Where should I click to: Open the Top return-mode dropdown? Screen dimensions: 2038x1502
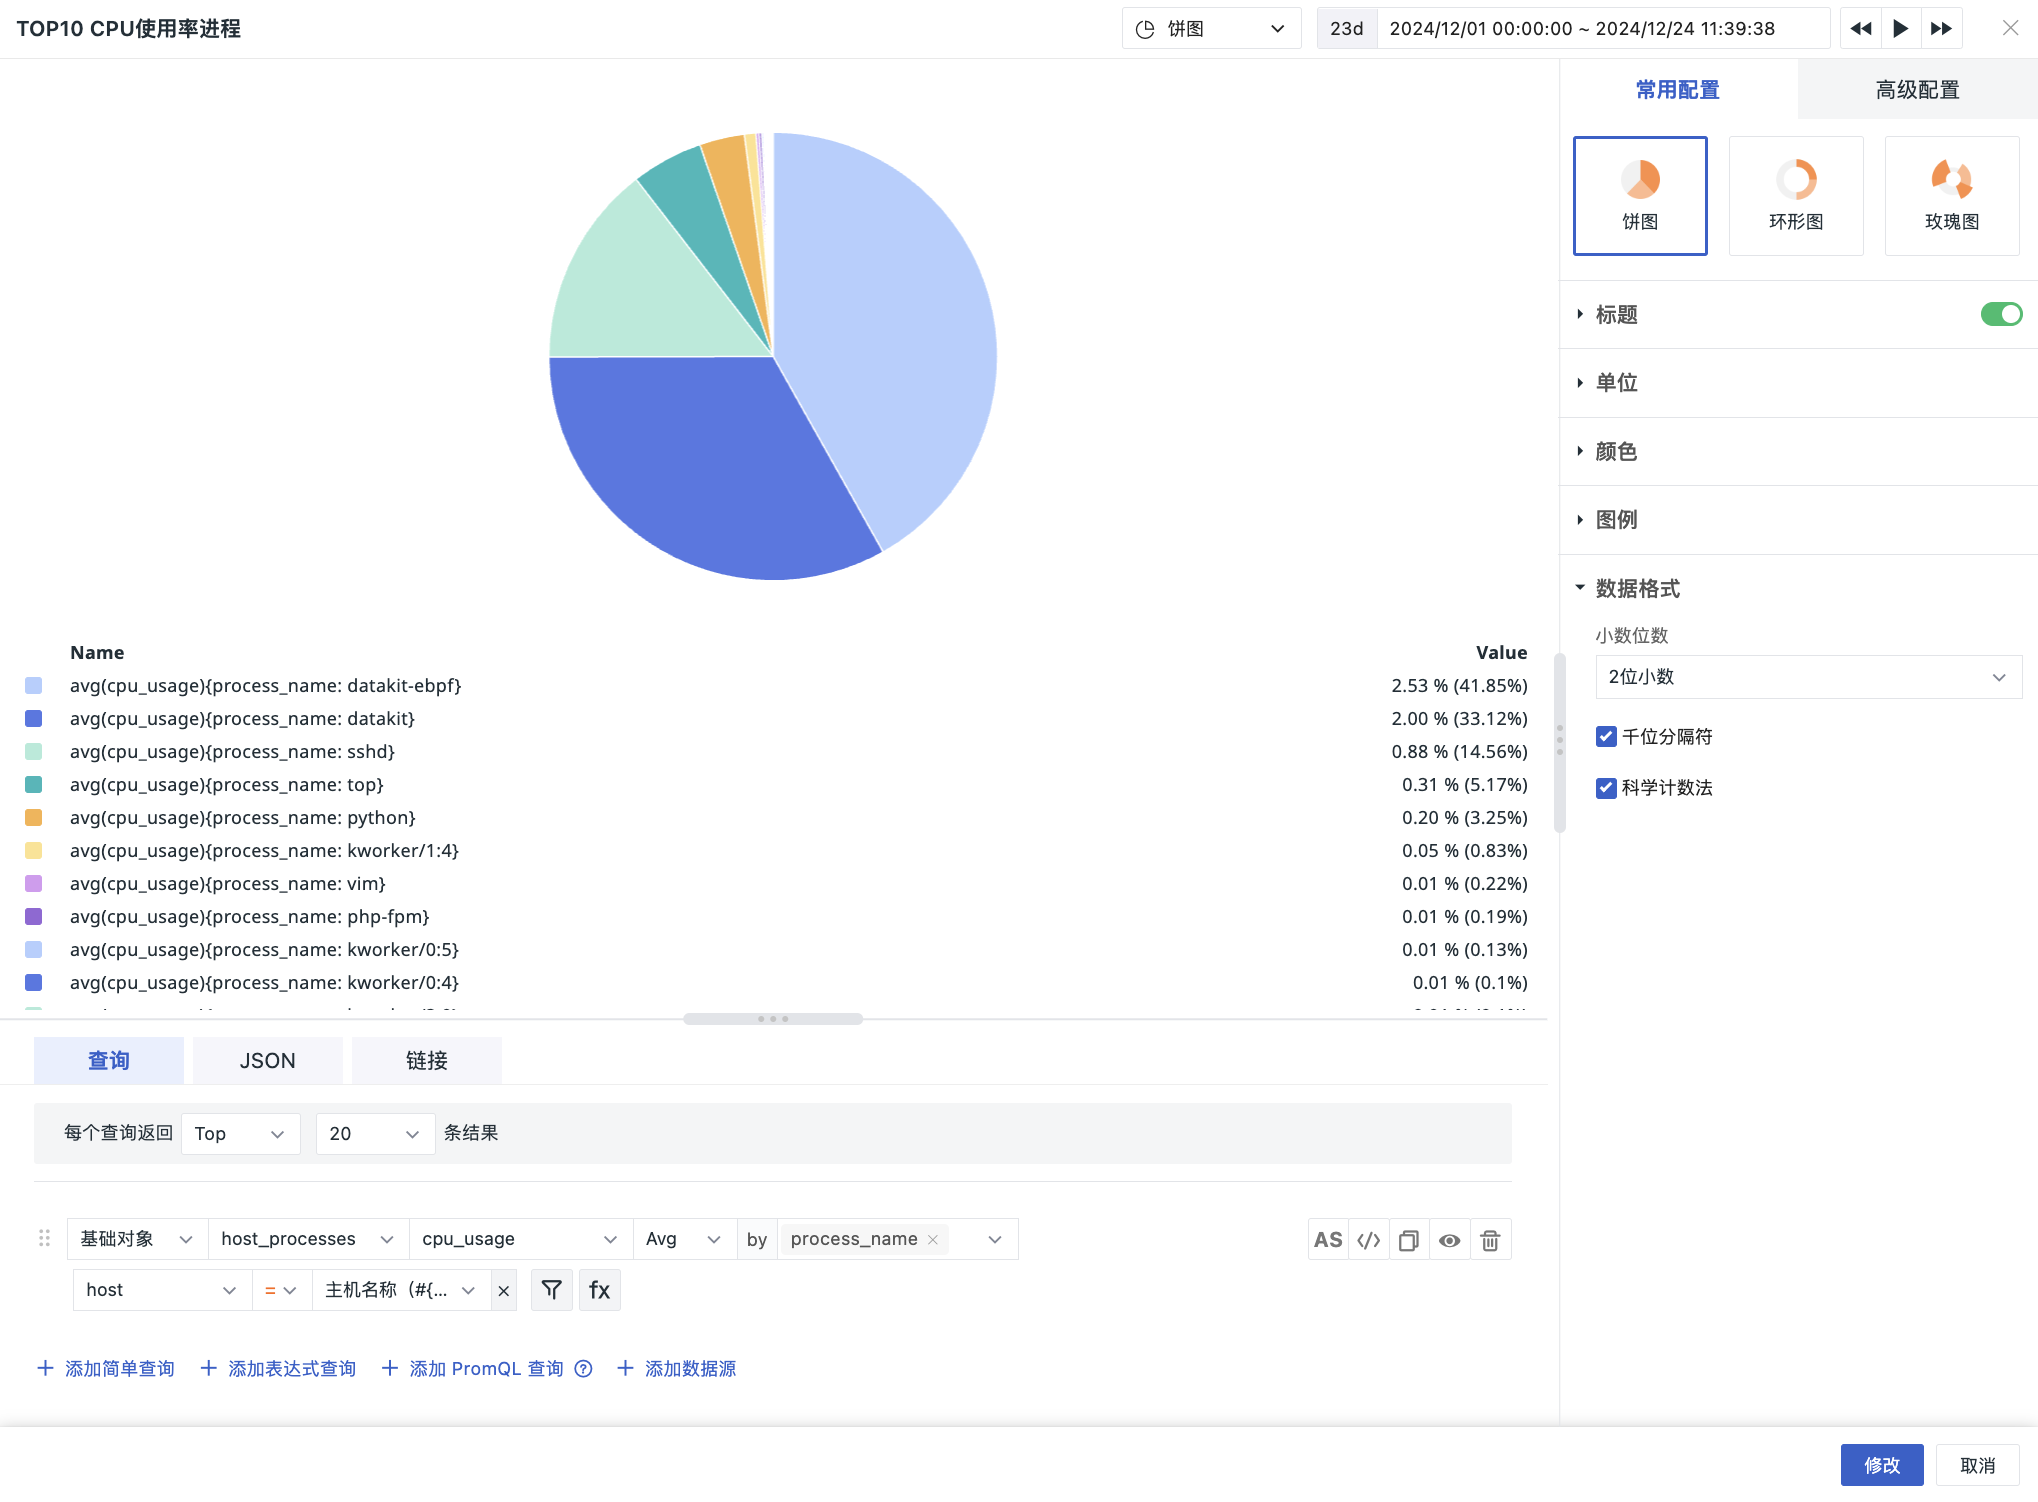[x=240, y=1134]
